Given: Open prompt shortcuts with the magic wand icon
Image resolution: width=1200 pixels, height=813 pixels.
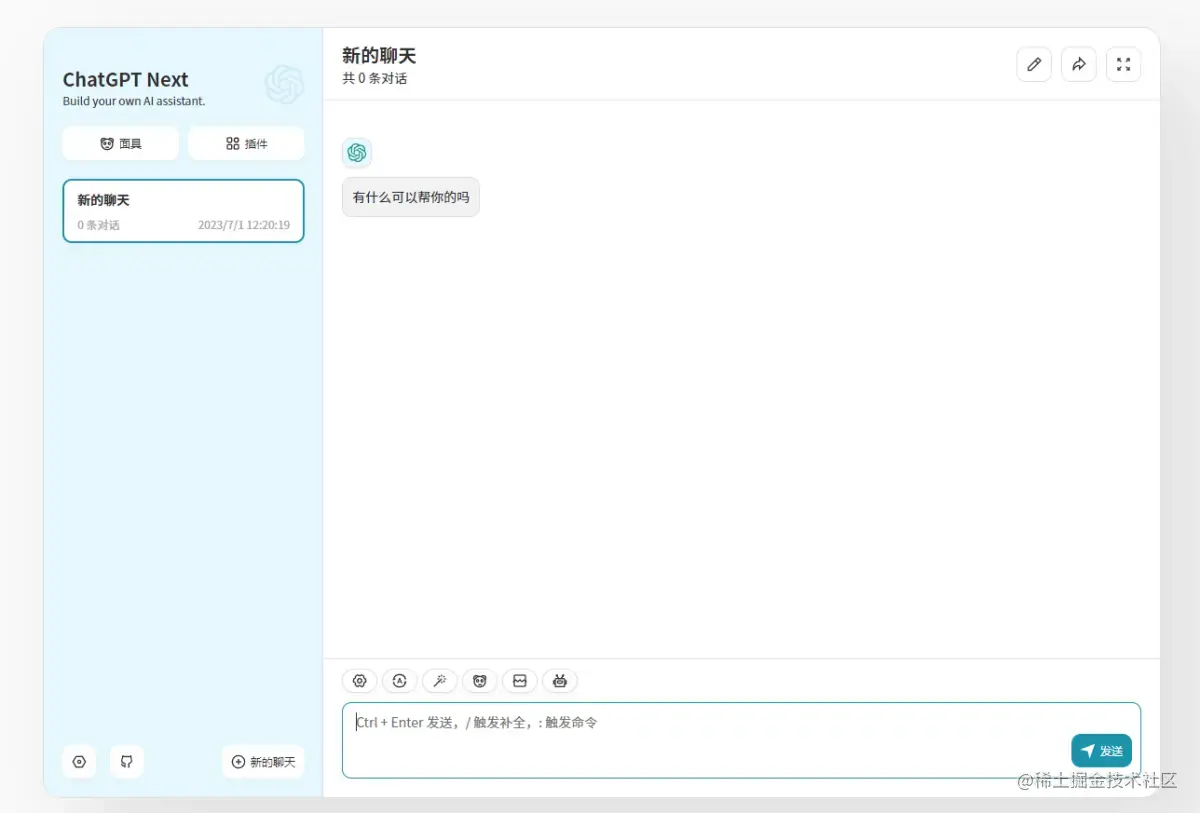Looking at the screenshot, I should [440, 681].
